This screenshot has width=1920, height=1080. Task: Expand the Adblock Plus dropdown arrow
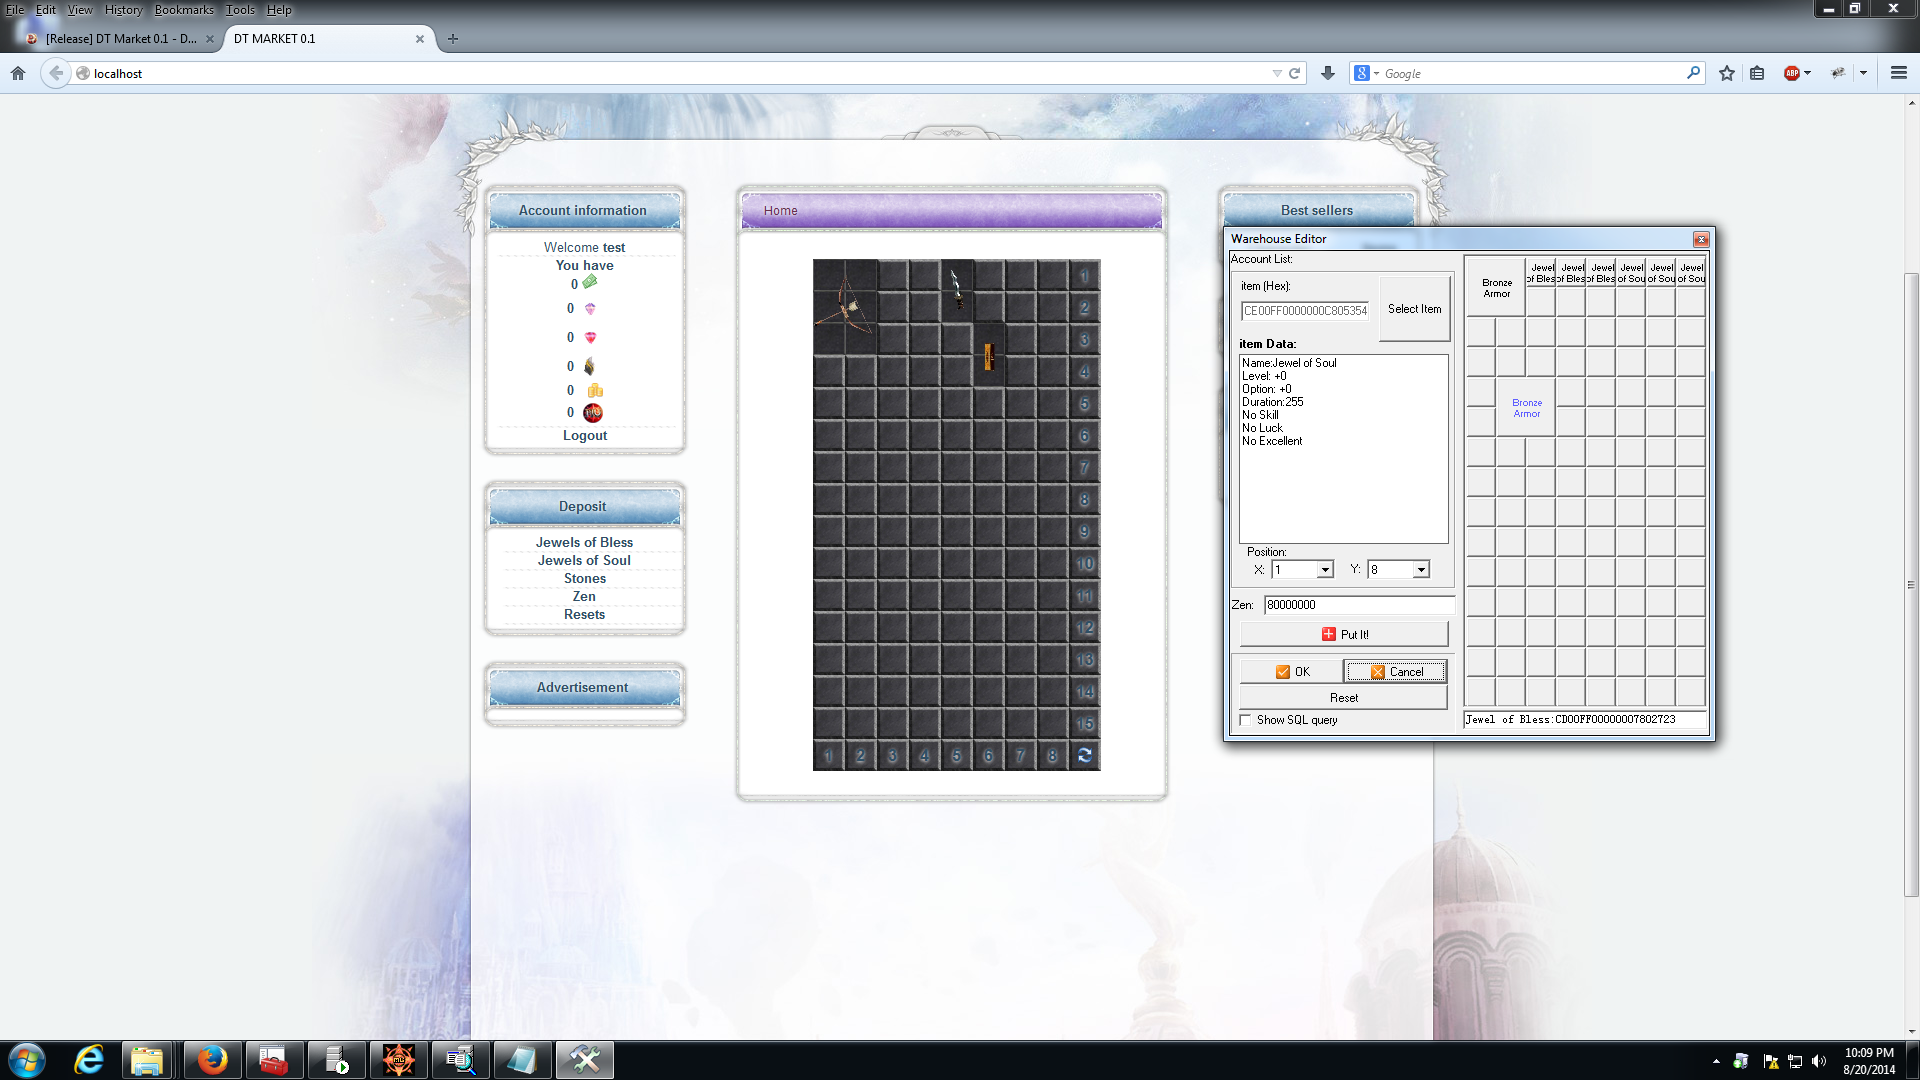tap(1808, 73)
